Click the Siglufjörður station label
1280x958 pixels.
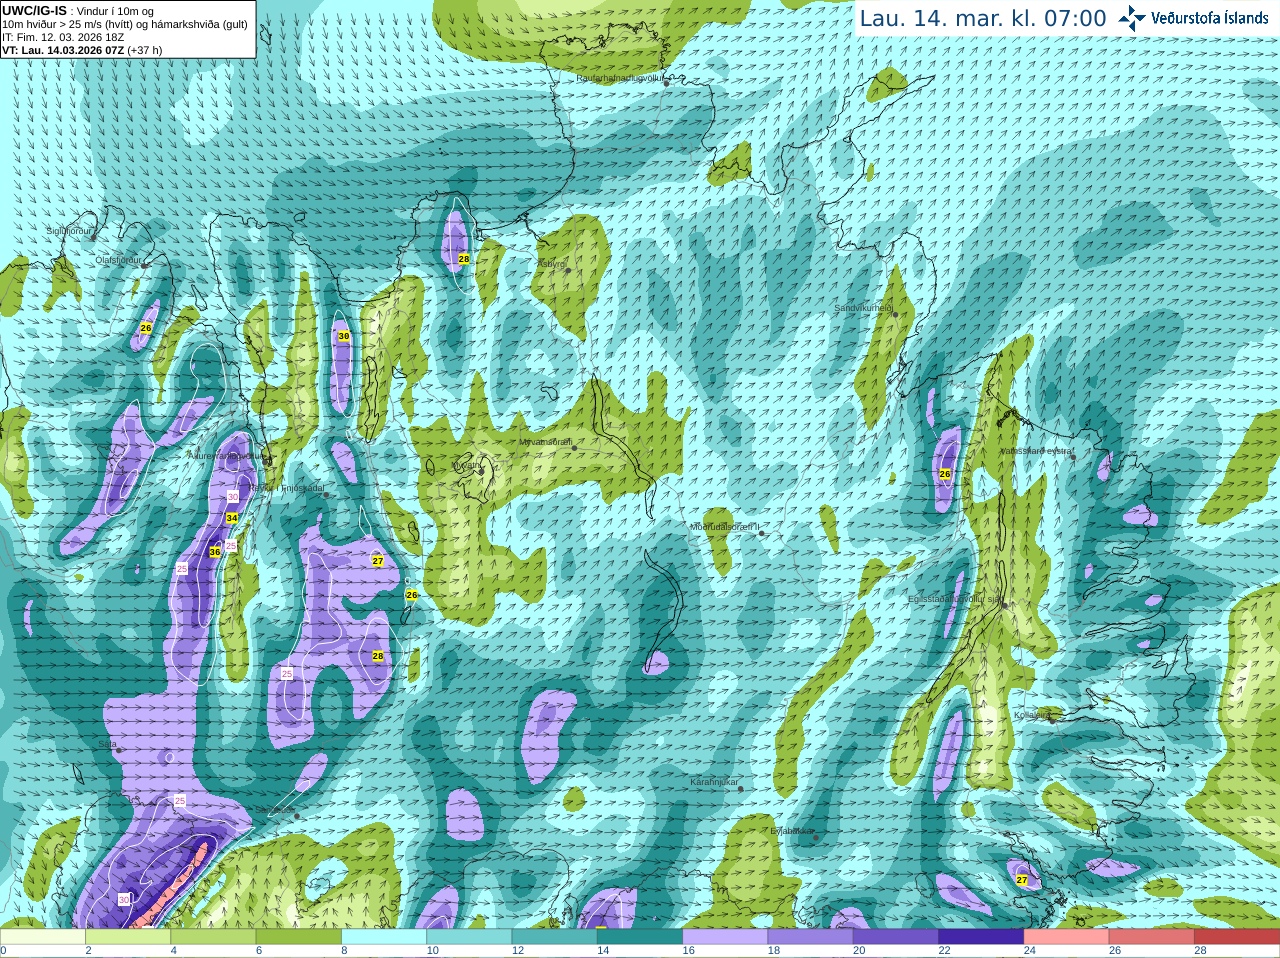pos(69,231)
